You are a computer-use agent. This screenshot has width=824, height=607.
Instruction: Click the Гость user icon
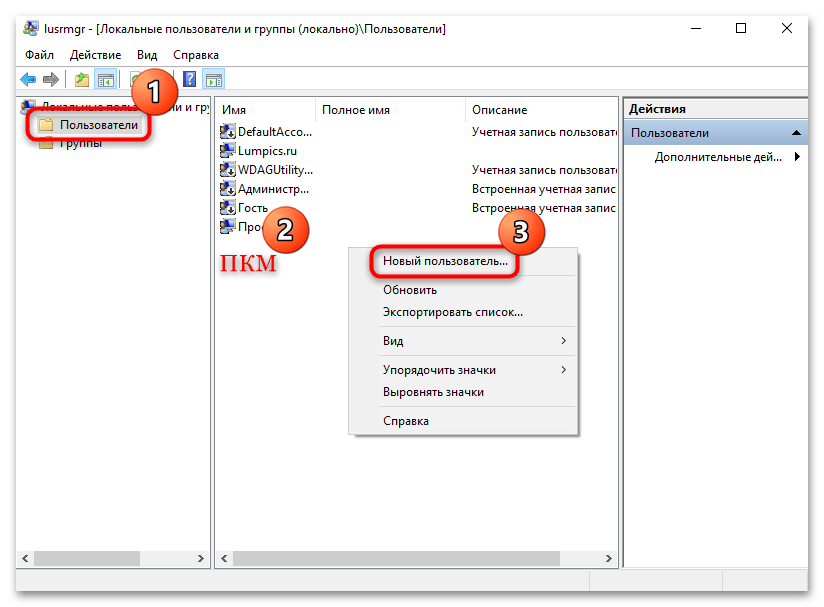(228, 208)
